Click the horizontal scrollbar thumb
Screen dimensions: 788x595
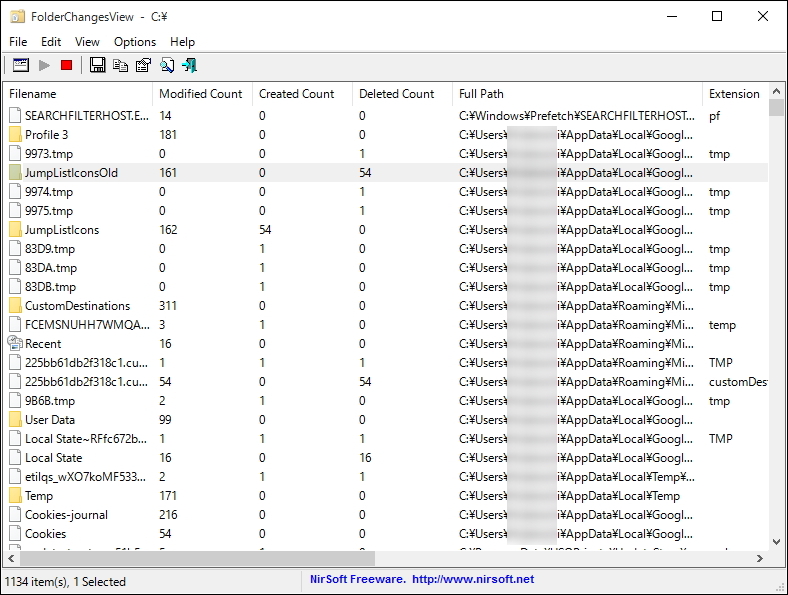point(197,558)
